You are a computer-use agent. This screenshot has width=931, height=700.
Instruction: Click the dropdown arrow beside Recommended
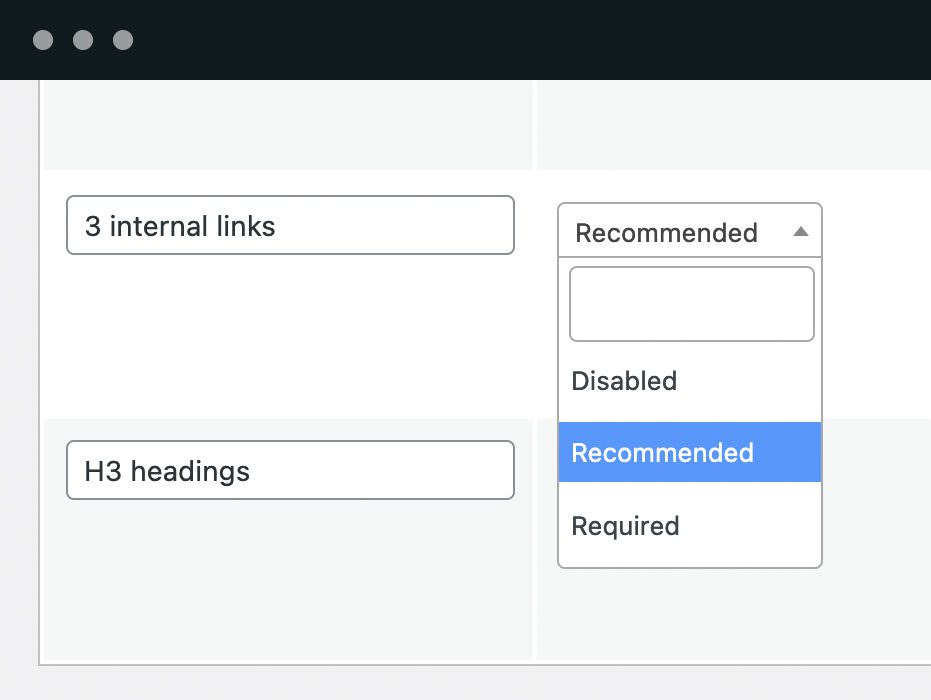(800, 232)
